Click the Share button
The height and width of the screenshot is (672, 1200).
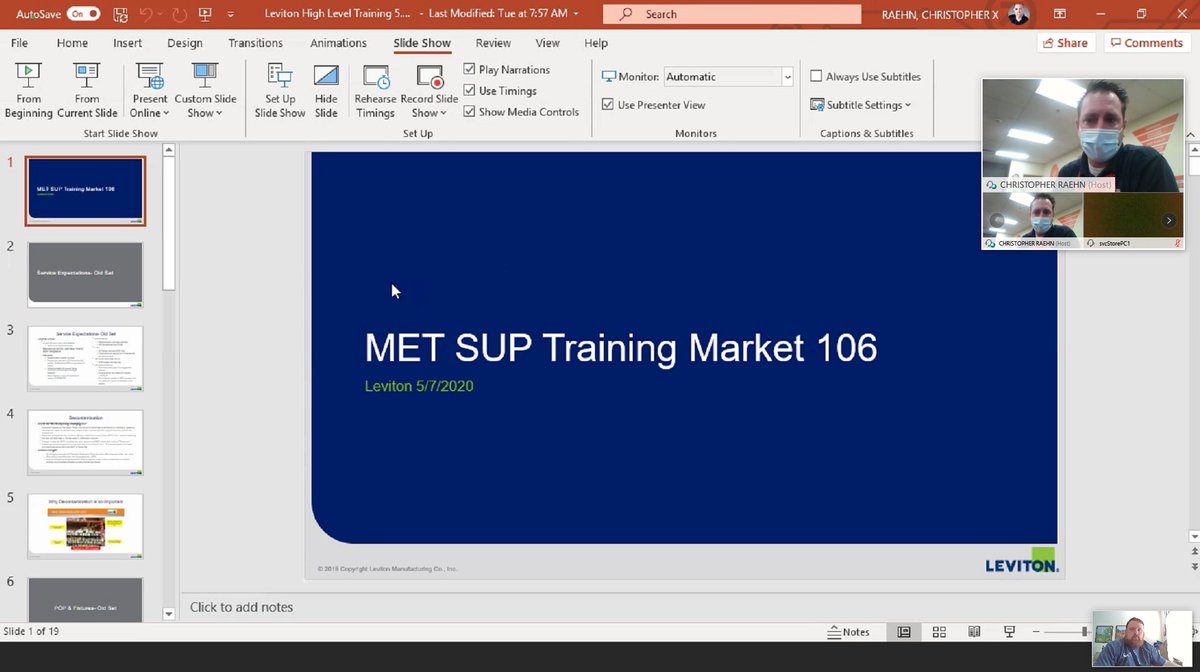pyautogui.click(x=1065, y=43)
